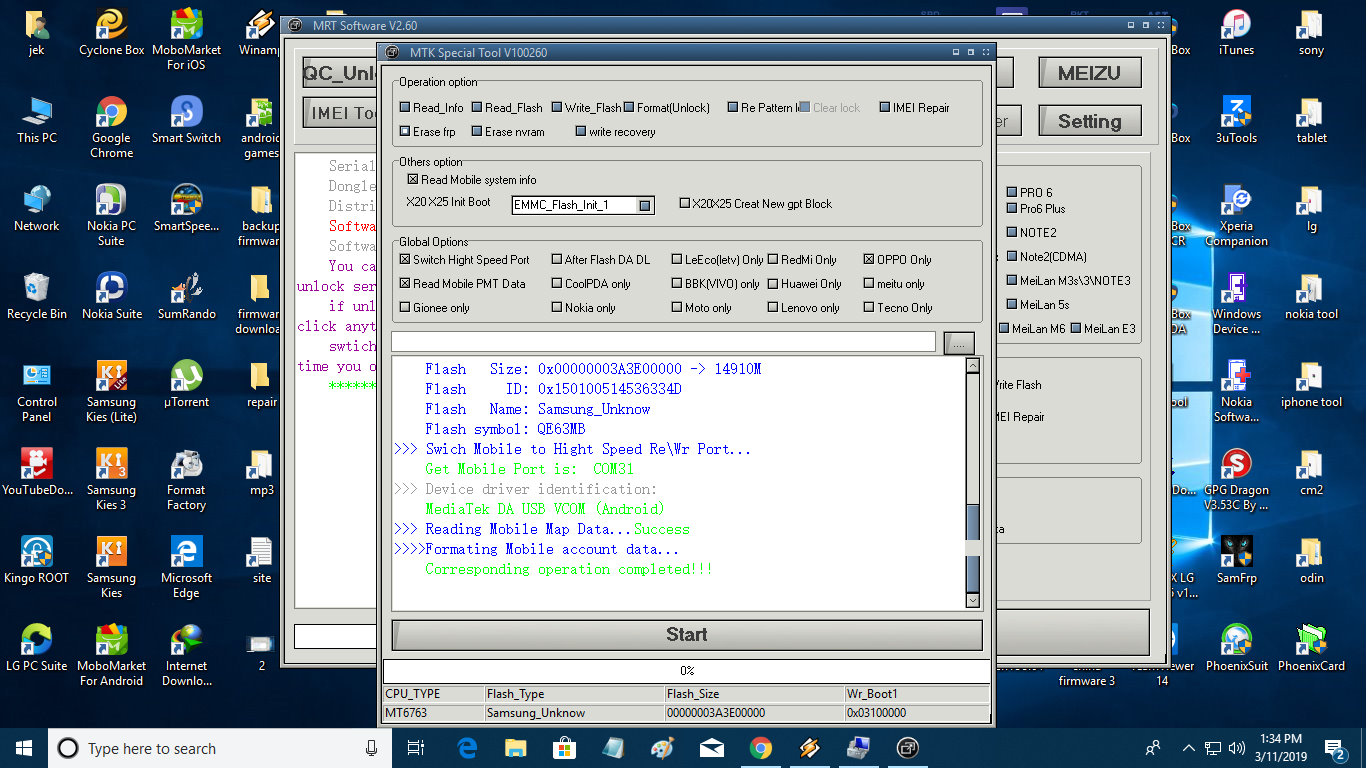Open Task View in taskbar
The height and width of the screenshot is (768, 1366).
416,747
